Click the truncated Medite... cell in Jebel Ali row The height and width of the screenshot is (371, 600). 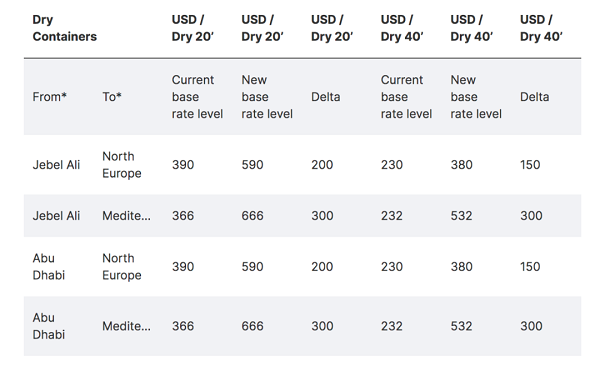click(x=126, y=216)
